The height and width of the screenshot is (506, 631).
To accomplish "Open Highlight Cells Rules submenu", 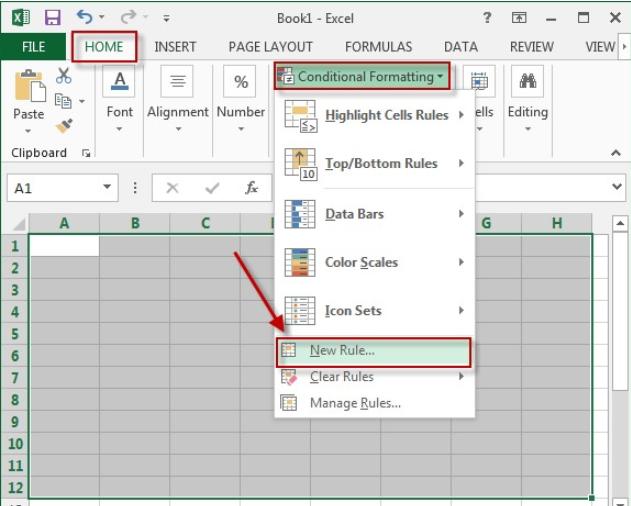I will (374, 116).
